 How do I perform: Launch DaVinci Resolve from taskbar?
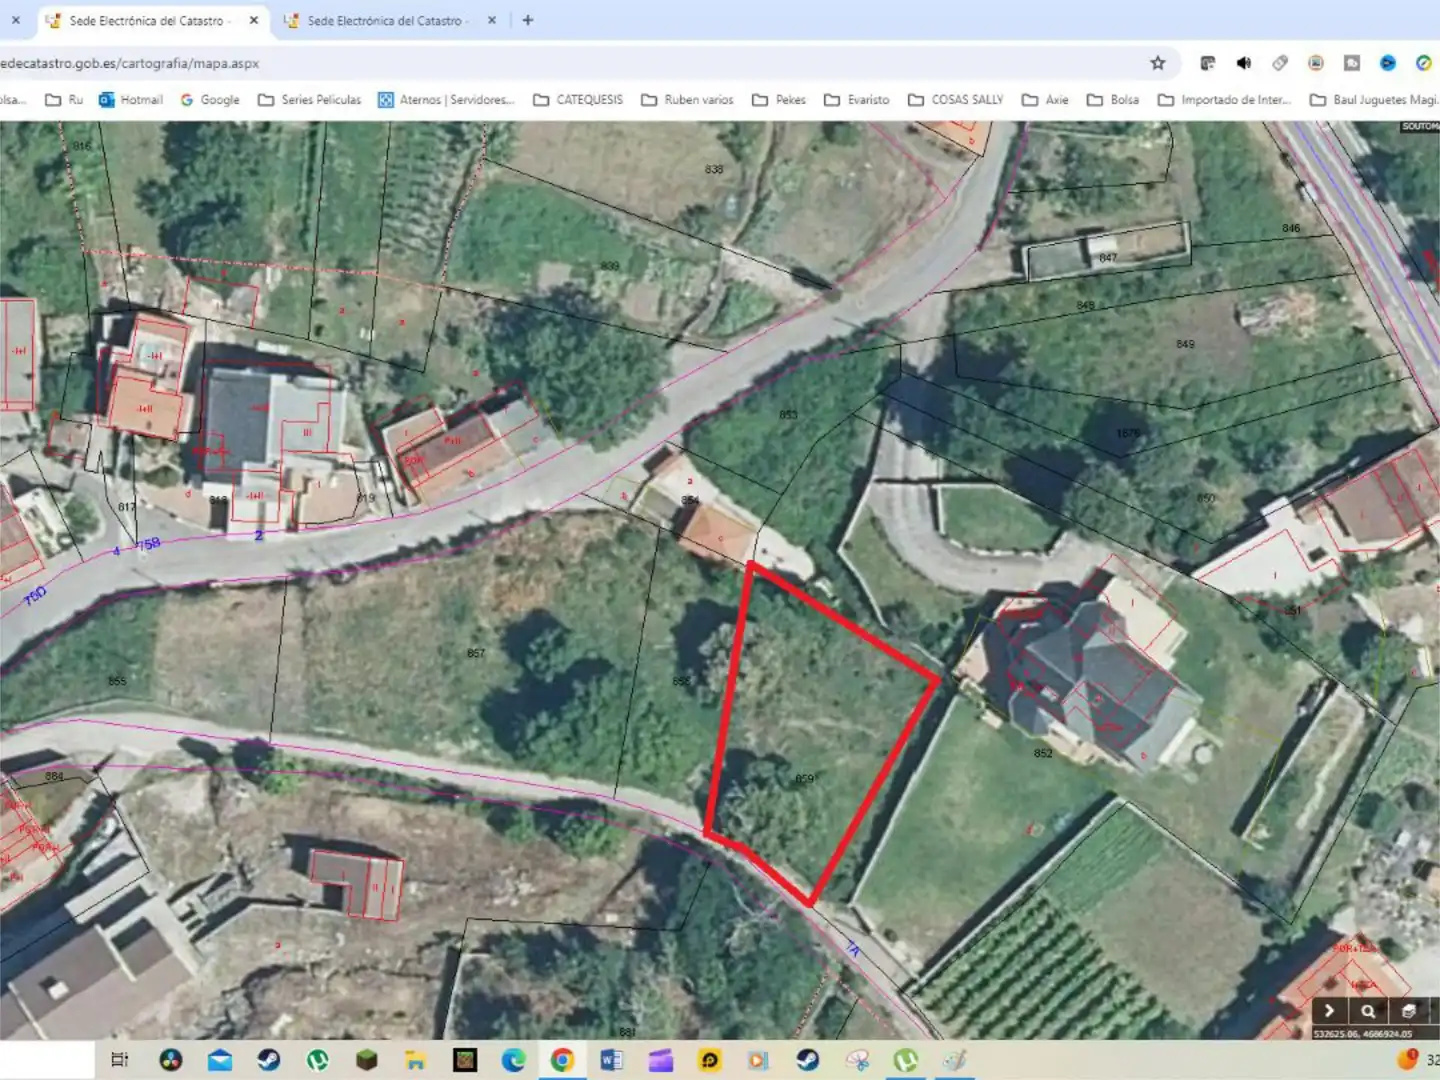tap(171, 1060)
